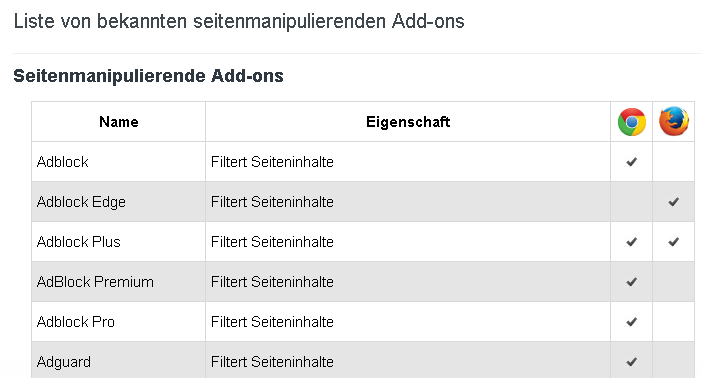Screen dimensions: 702x378
Task: Select the AdBlock Premium name cell
Action: pos(119,281)
